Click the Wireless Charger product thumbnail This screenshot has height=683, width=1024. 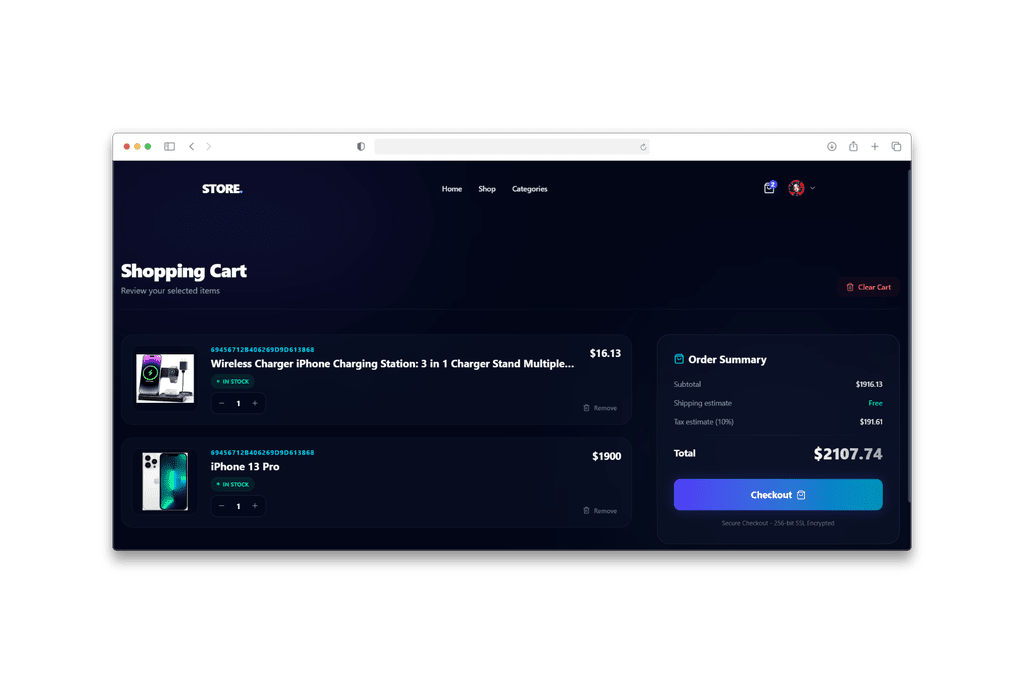coord(165,378)
